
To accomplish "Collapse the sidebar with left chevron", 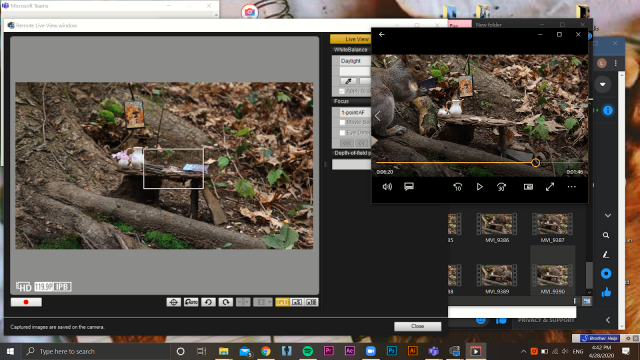I will (x=608, y=320).
